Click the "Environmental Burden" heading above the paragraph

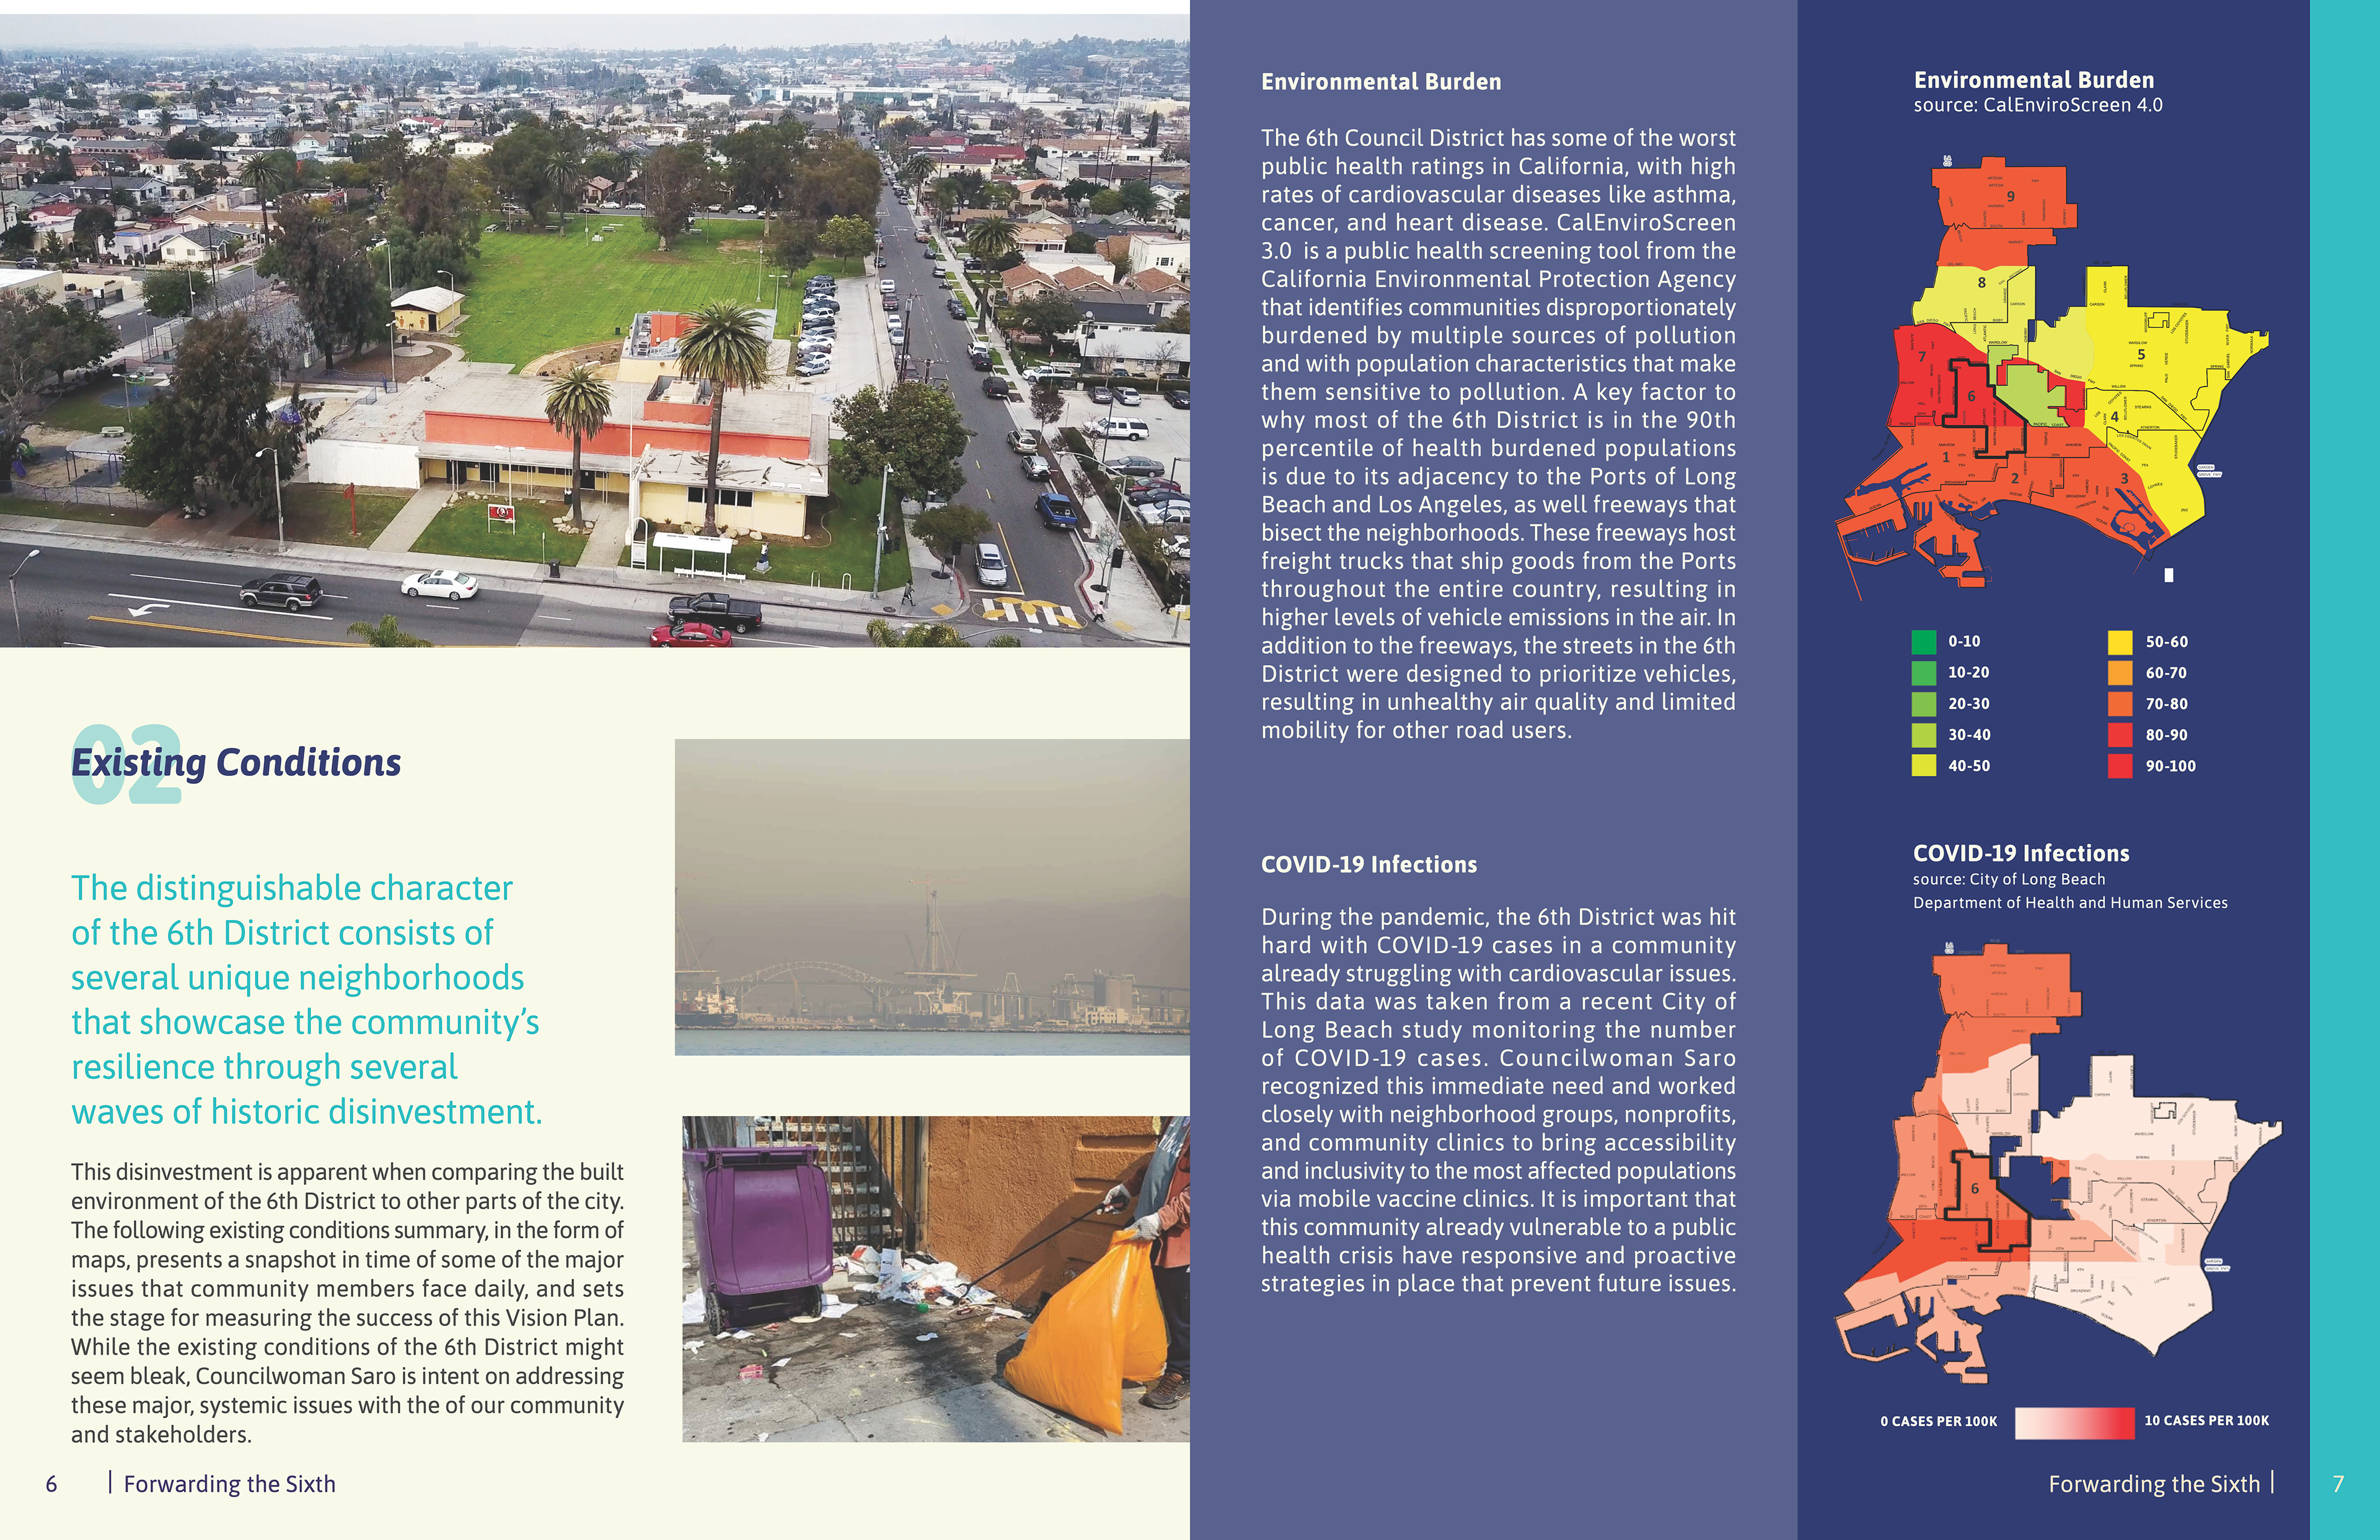1381,82
